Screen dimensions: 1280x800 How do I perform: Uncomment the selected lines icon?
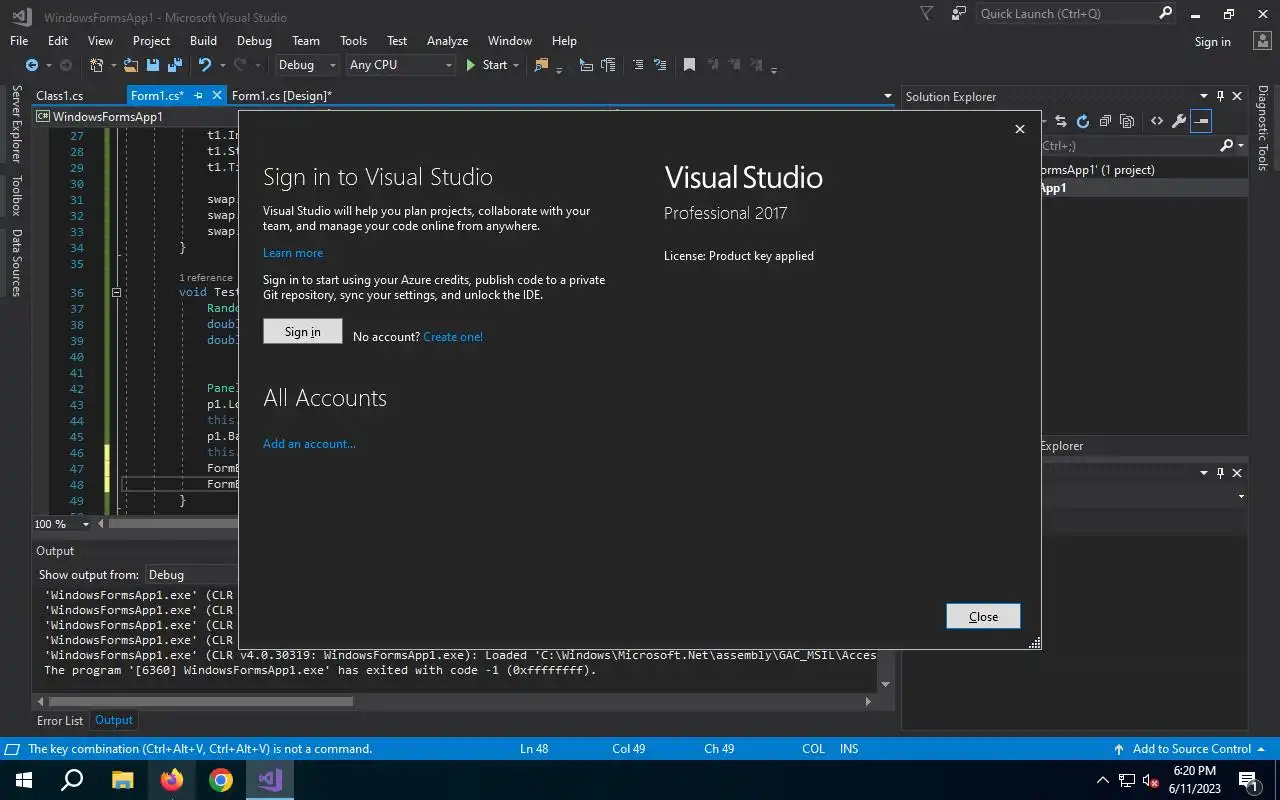click(660, 65)
